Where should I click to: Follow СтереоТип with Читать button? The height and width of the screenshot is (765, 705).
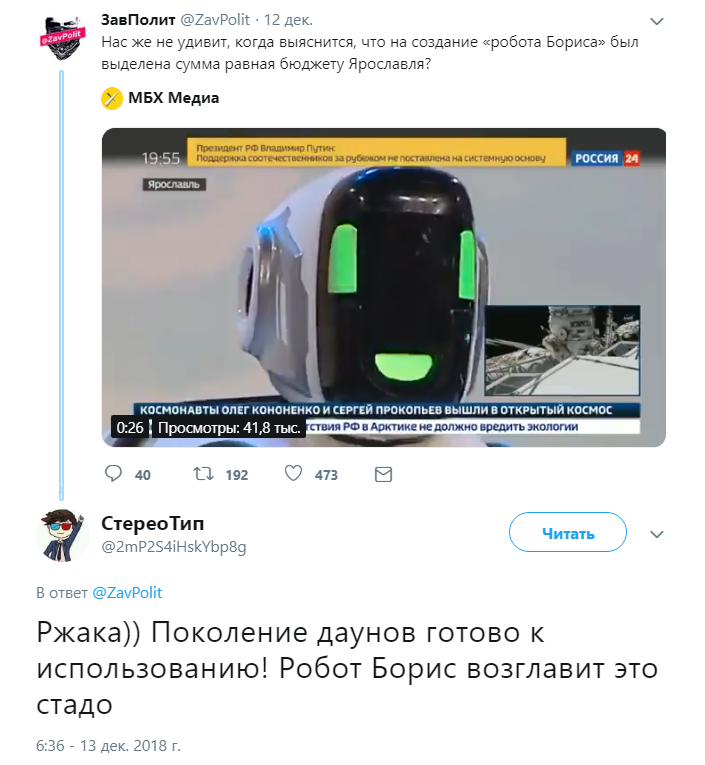[x=567, y=532]
